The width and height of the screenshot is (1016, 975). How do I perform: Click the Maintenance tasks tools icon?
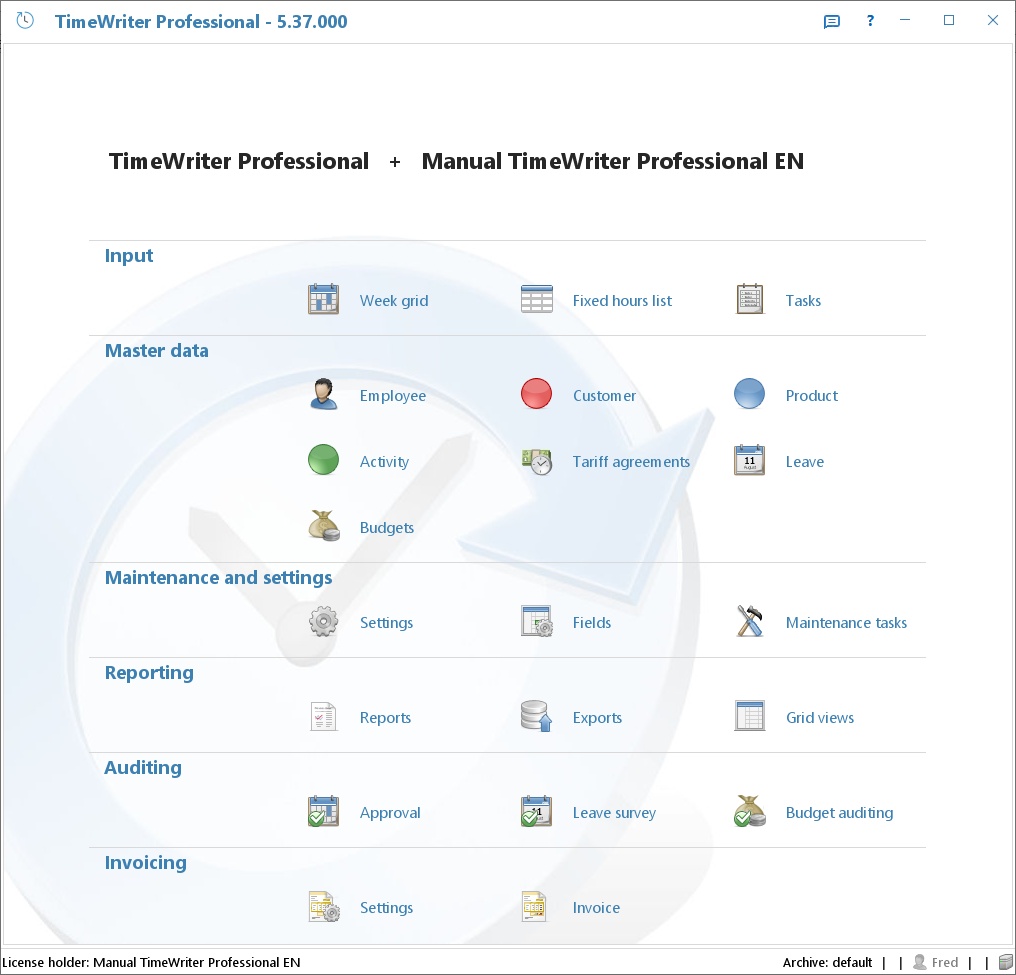click(x=750, y=621)
